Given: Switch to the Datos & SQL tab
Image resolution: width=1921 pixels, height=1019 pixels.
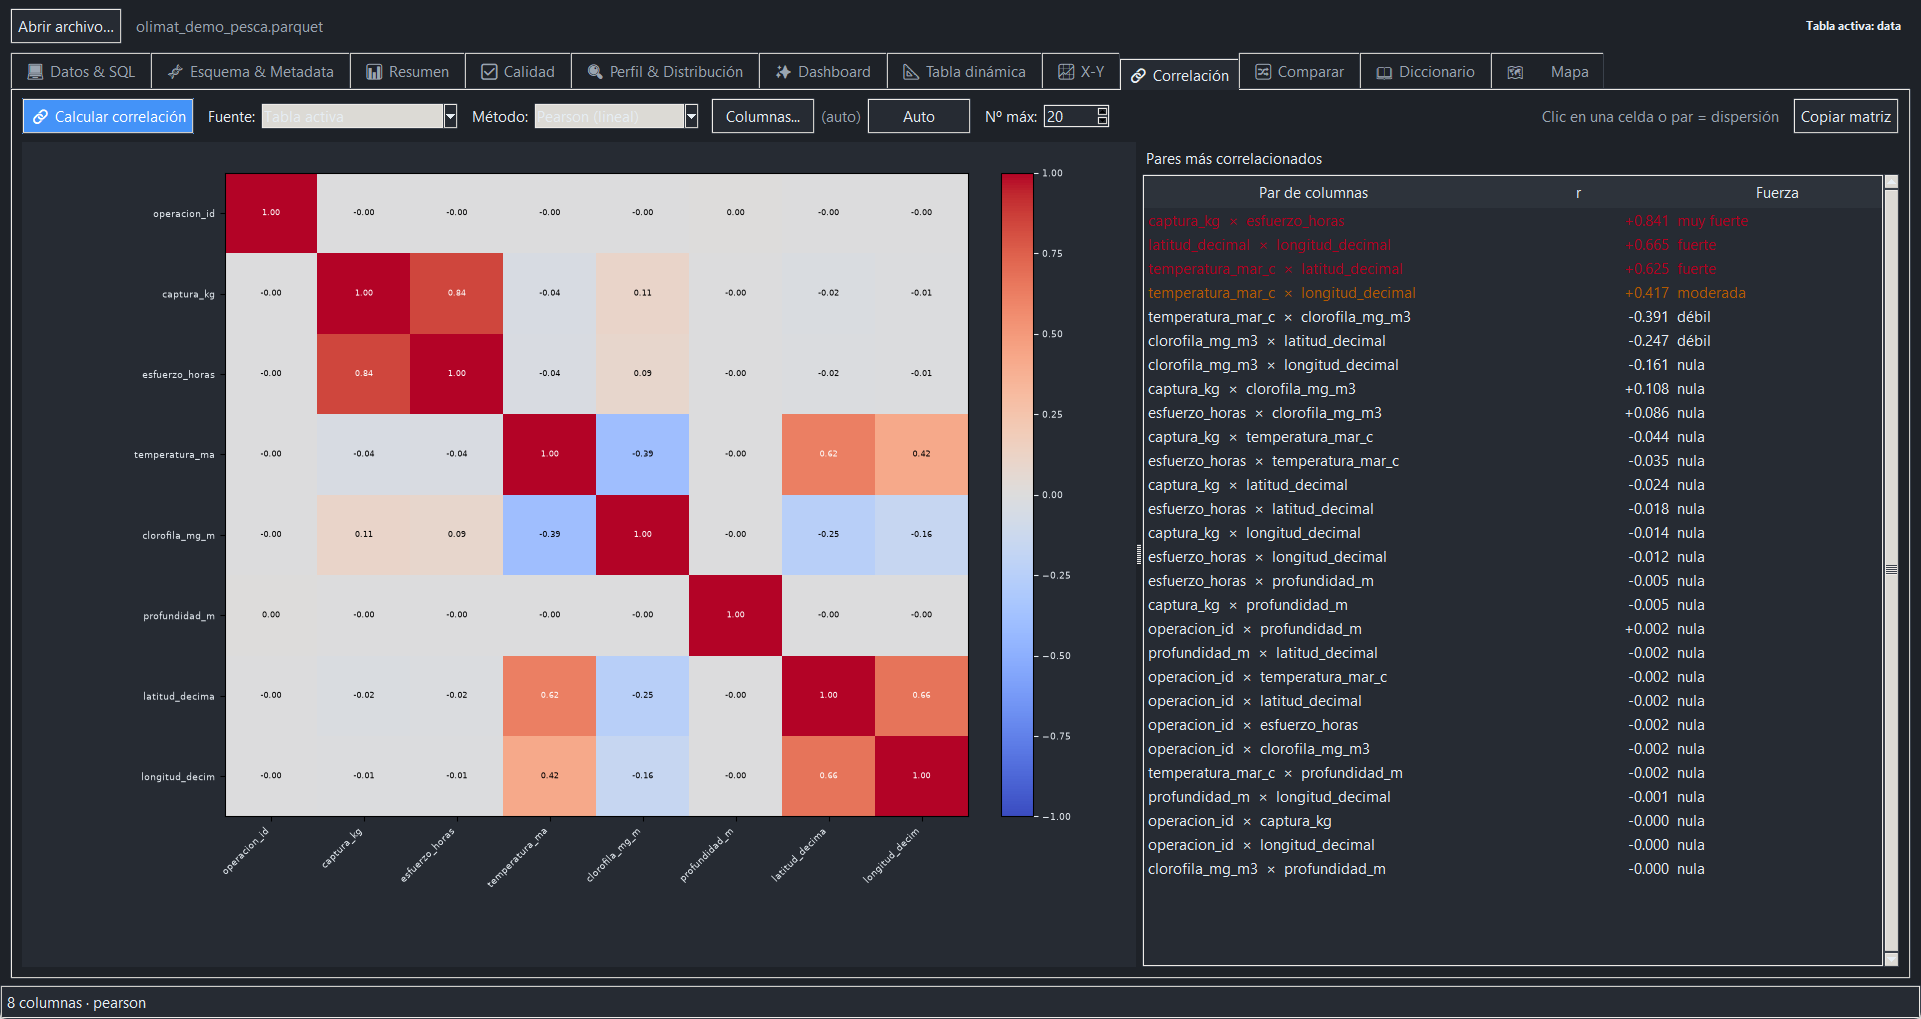Looking at the screenshot, I should click(x=81, y=72).
